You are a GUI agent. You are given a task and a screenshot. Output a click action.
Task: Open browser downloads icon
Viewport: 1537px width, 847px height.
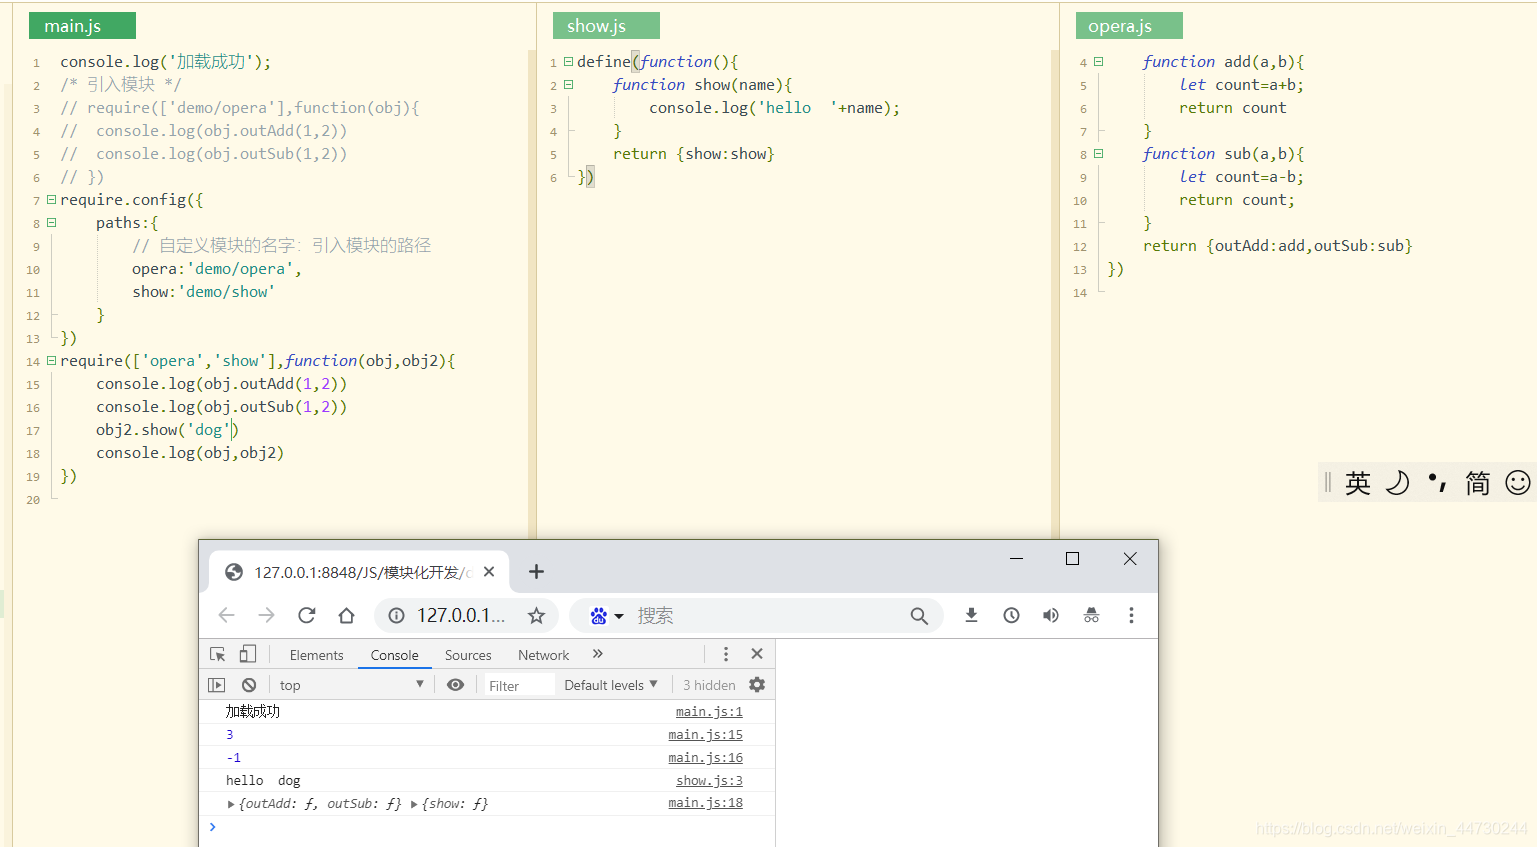pos(971,615)
